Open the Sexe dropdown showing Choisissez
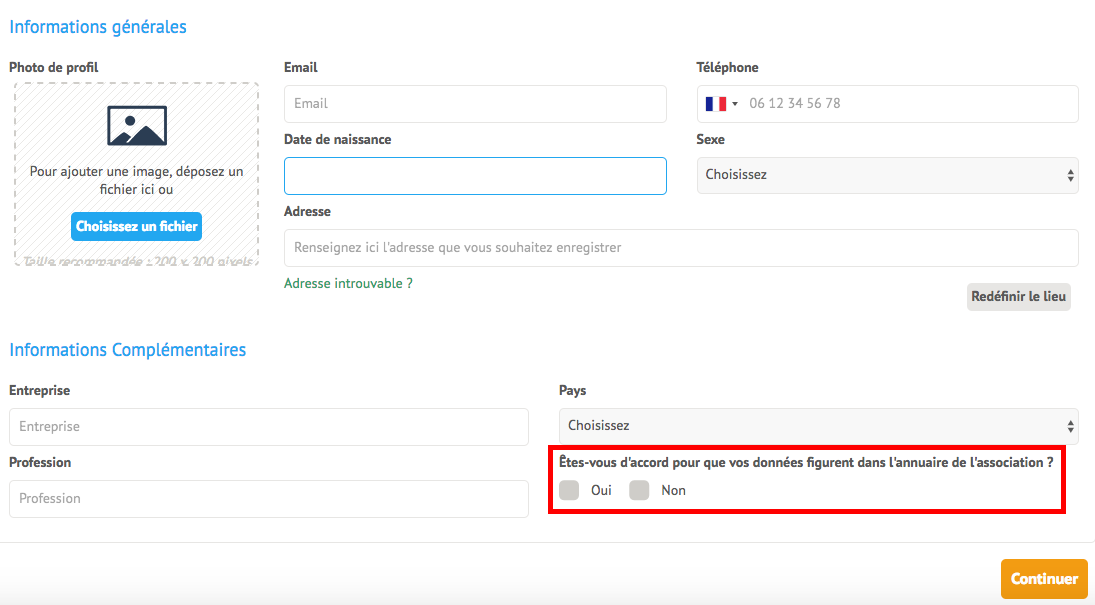Screen dimensions: 1095x605 [887, 175]
